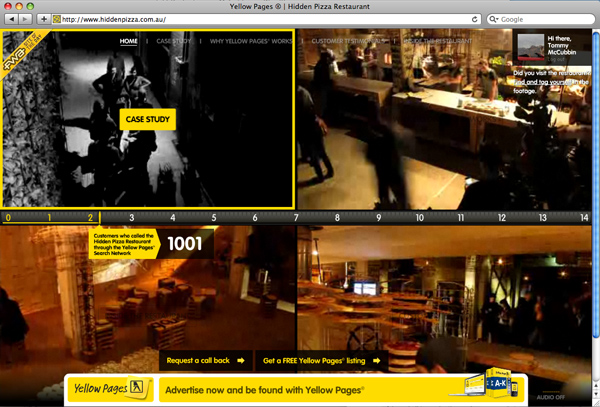Viewport: 600px width, 407px height.
Task: Open the Google search magnifier dropdown
Action: [494, 19]
